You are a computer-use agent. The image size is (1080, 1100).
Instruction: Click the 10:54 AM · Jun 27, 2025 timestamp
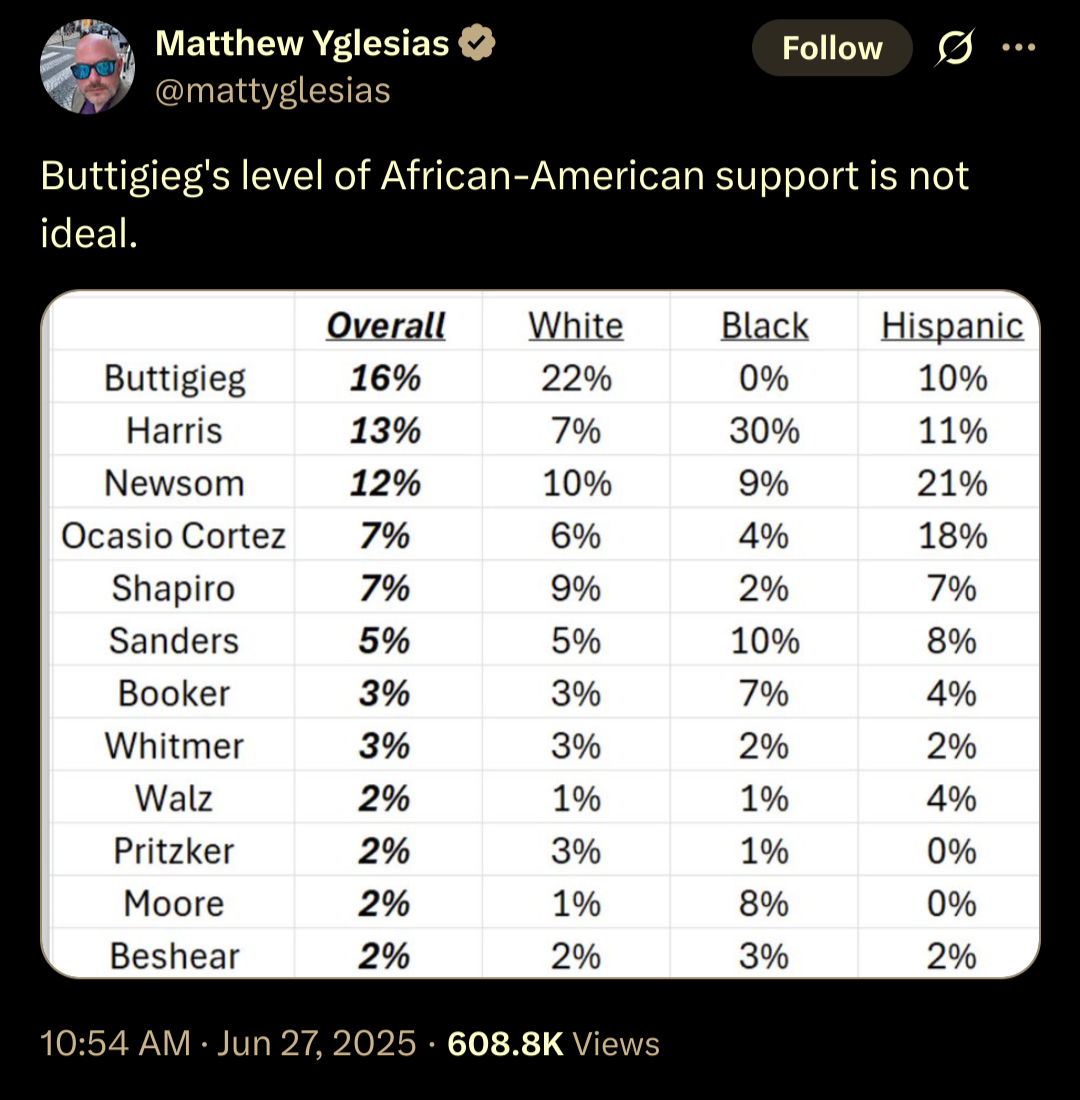coord(228,1043)
